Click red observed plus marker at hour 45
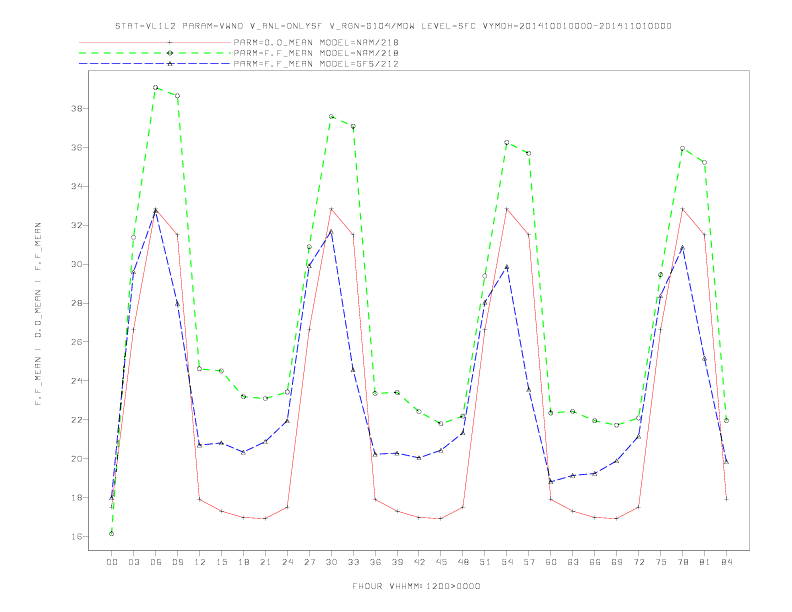792x612 pixels. click(441, 519)
